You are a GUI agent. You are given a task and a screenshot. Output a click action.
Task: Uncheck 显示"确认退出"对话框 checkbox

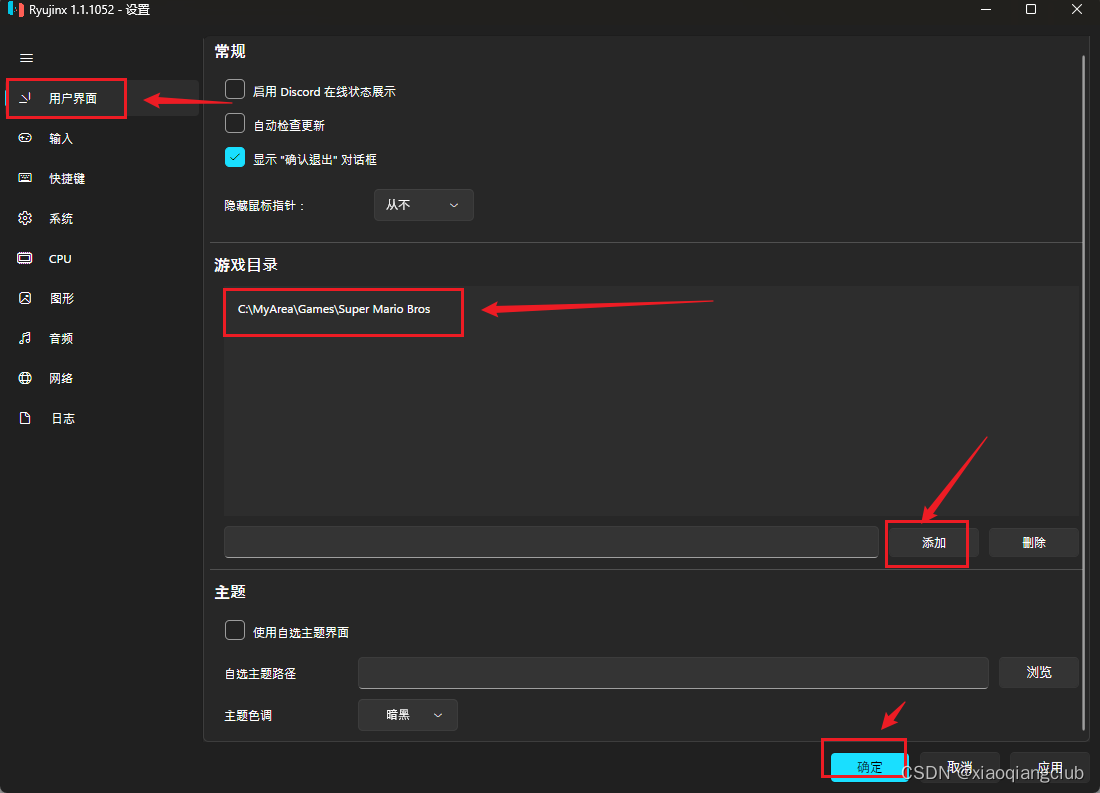(x=235, y=157)
